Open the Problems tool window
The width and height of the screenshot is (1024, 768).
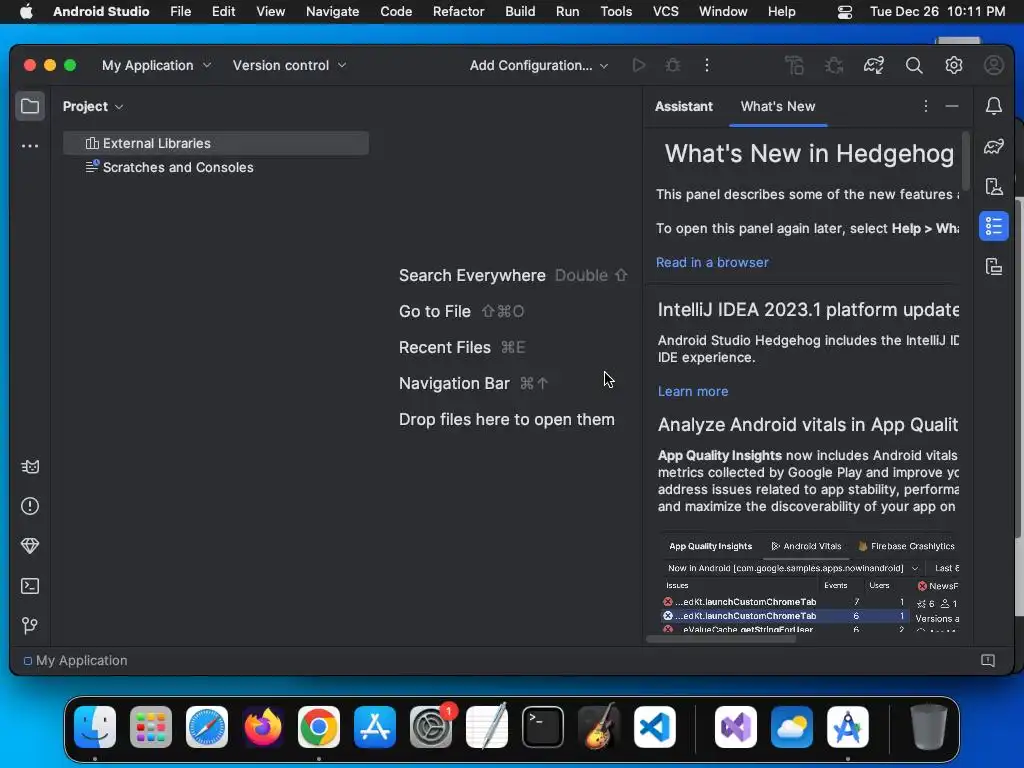pos(30,506)
